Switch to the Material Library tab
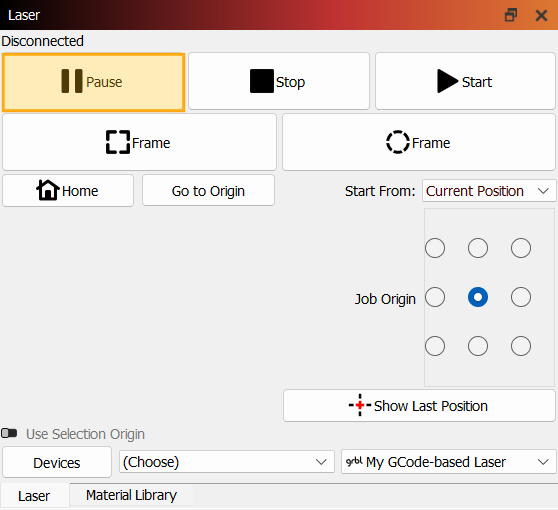This screenshot has width=558, height=510. point(131,495)
